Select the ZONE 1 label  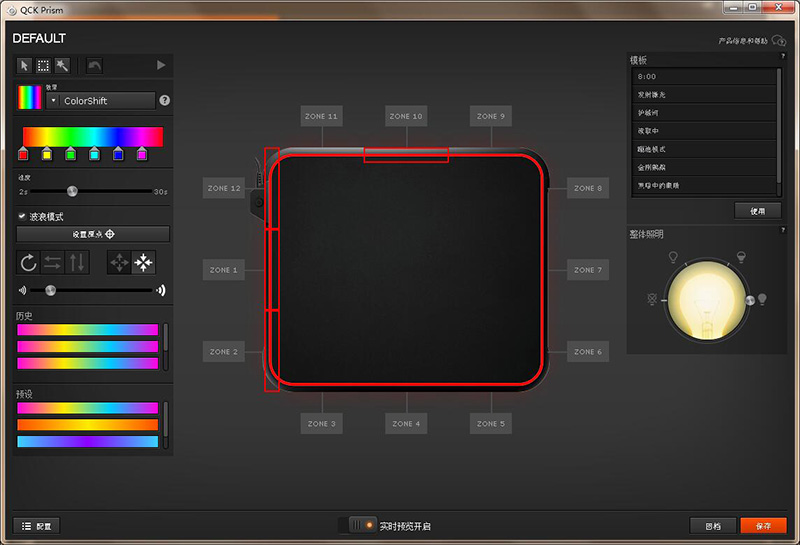pos(223,270)
